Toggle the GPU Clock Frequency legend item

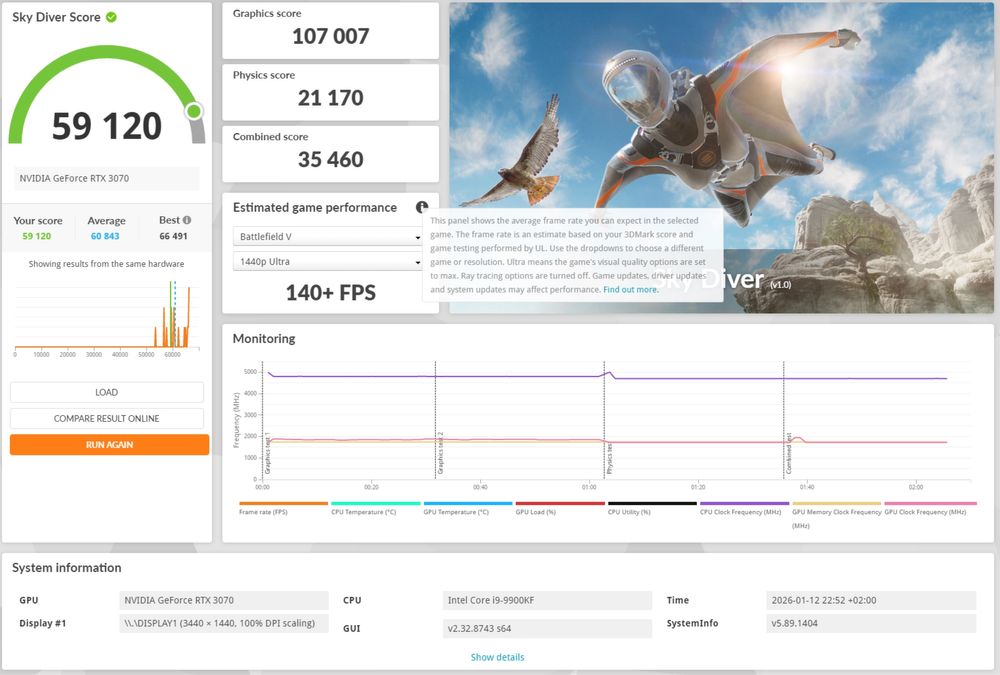[930, 508]
